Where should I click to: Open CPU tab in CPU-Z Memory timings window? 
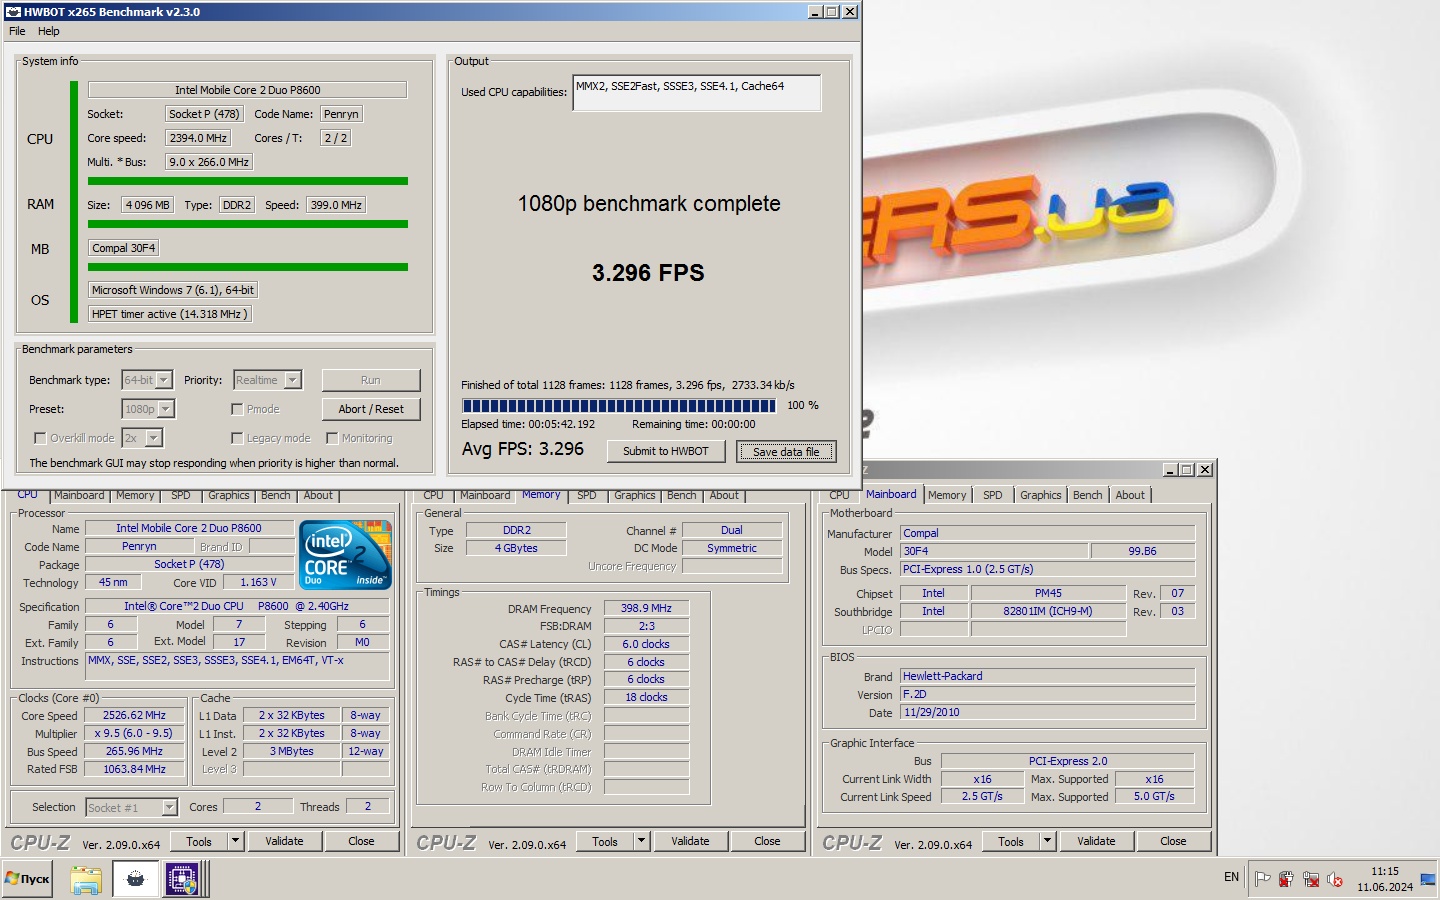coord(433,495)
